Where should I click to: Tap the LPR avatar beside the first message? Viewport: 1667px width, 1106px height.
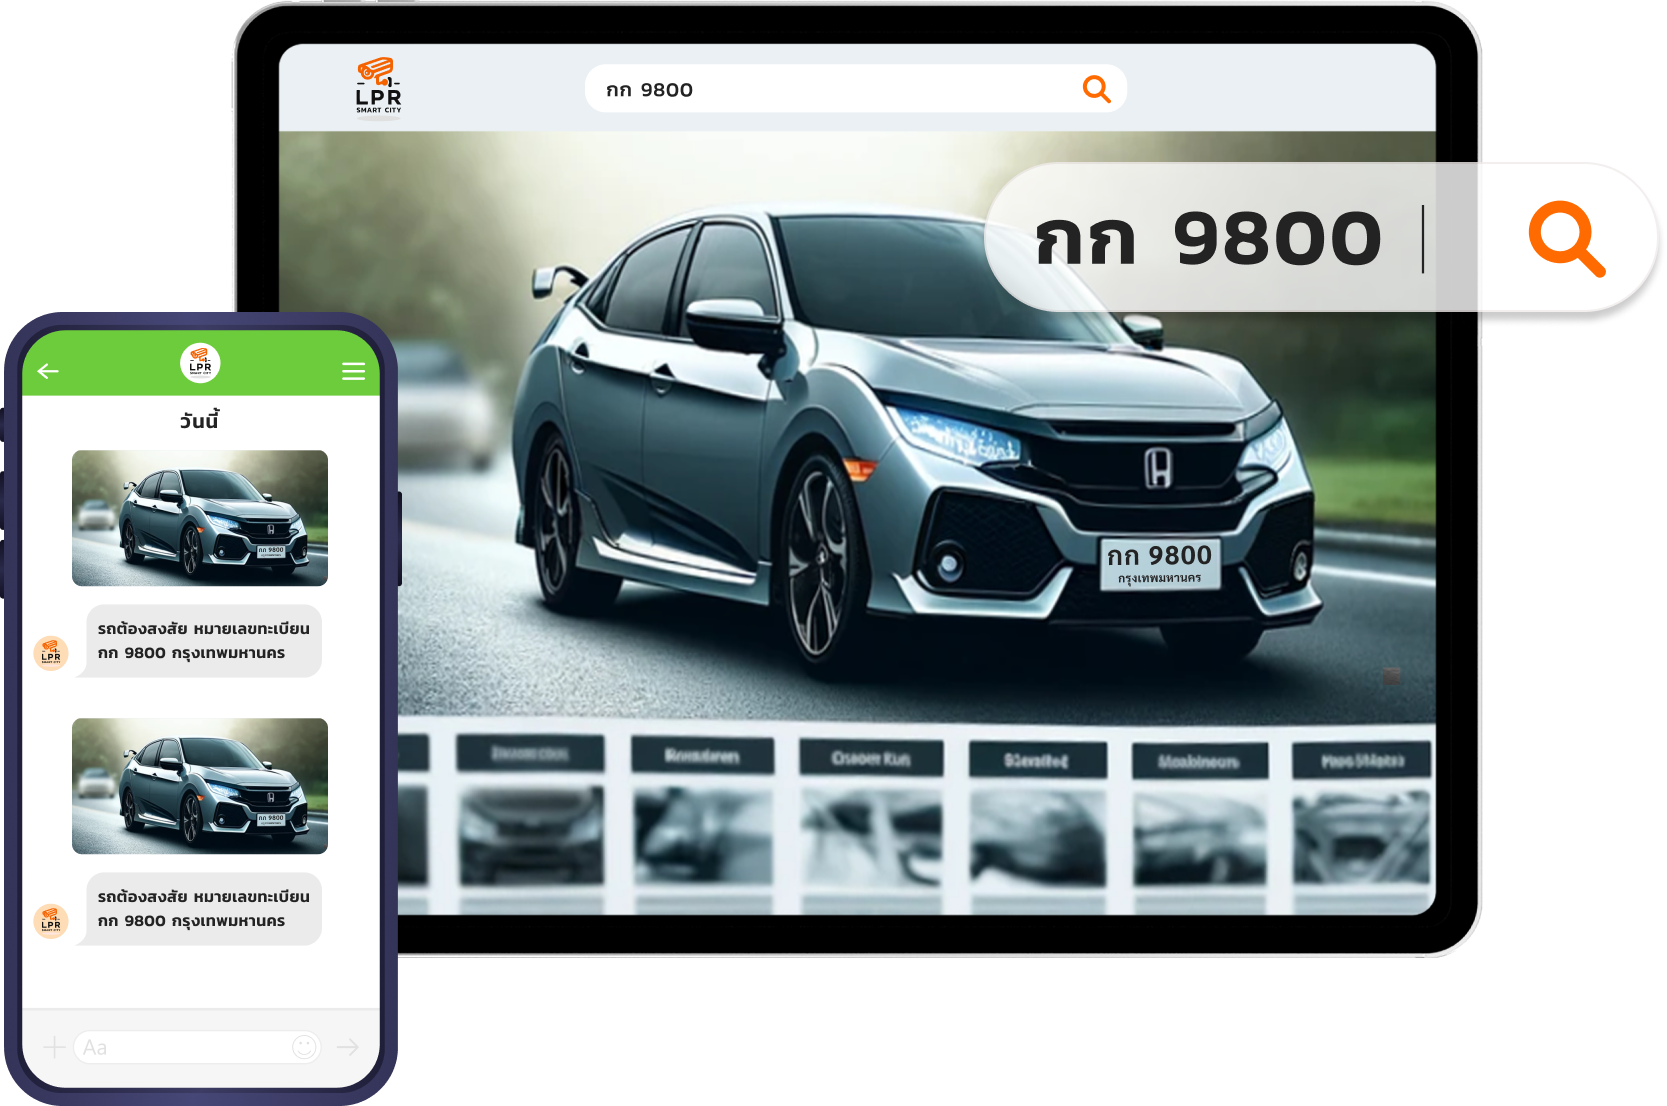[x=51, y=653]
